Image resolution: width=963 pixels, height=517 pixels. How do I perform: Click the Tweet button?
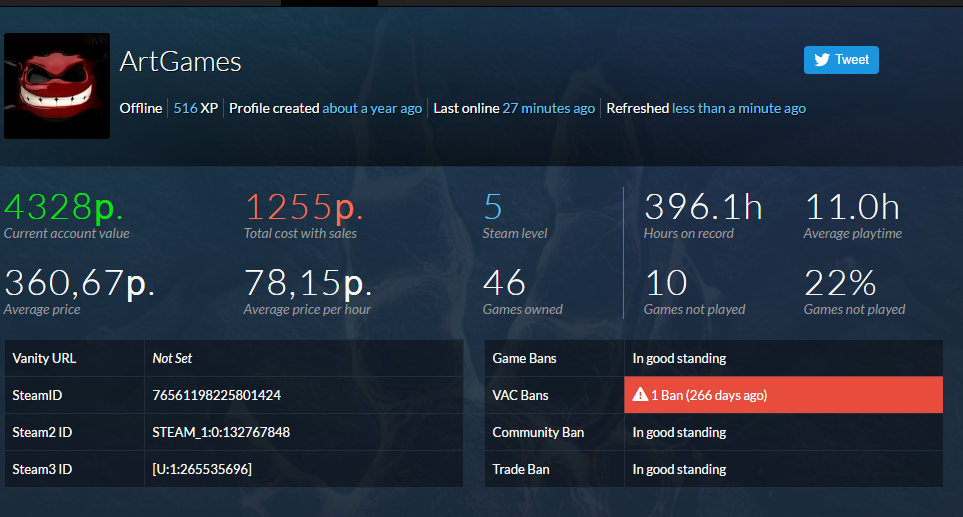841,60
